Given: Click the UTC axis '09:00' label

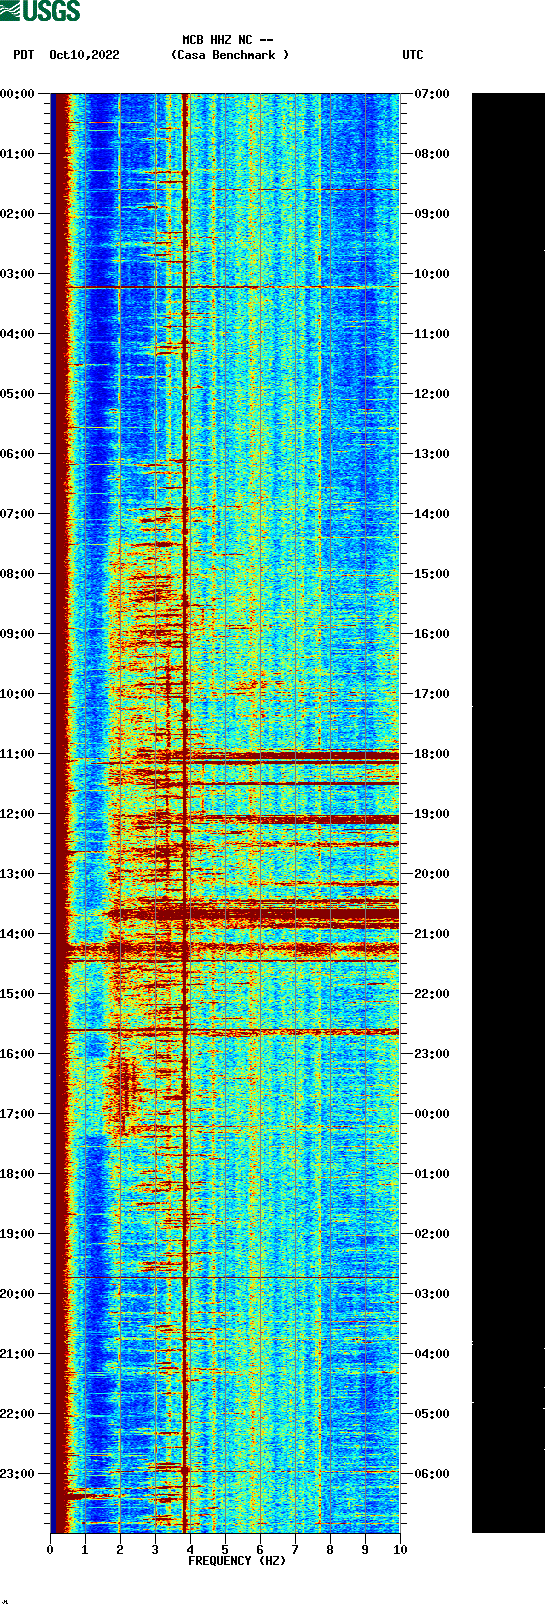Looking at the screenshot, I should (x=432, y=214).
